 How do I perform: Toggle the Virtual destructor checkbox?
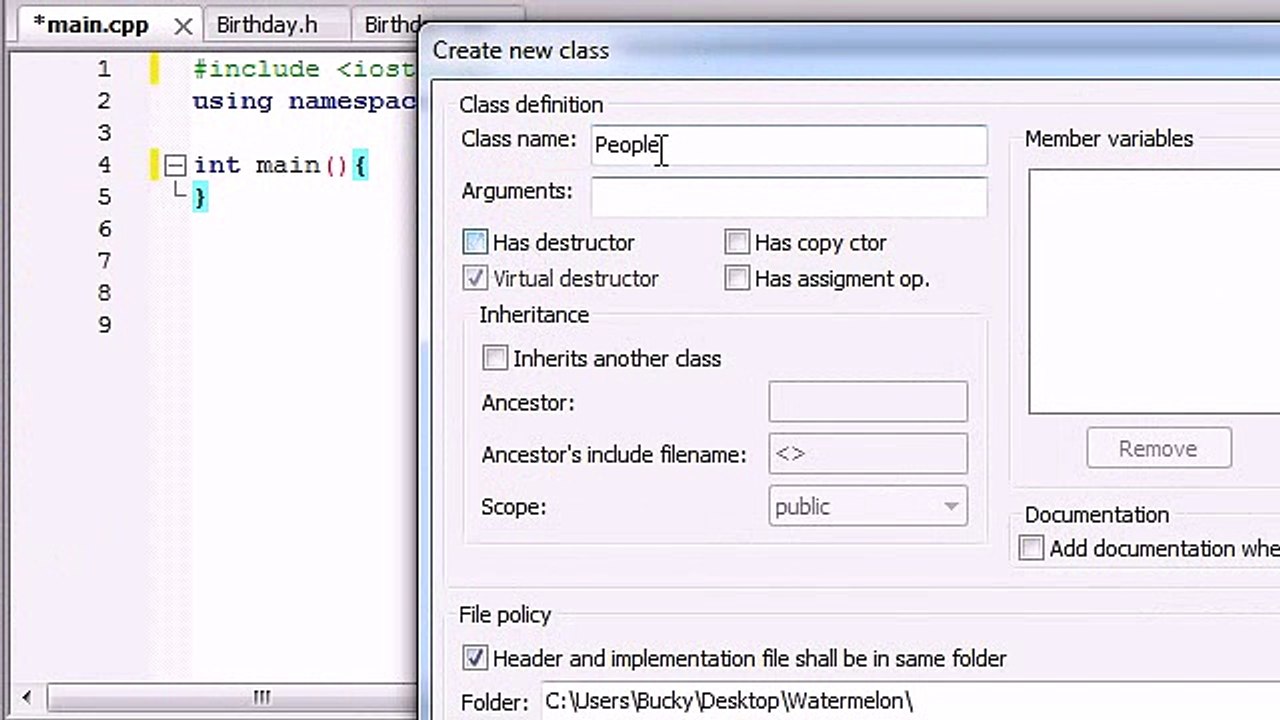click(x=475, y=279)
